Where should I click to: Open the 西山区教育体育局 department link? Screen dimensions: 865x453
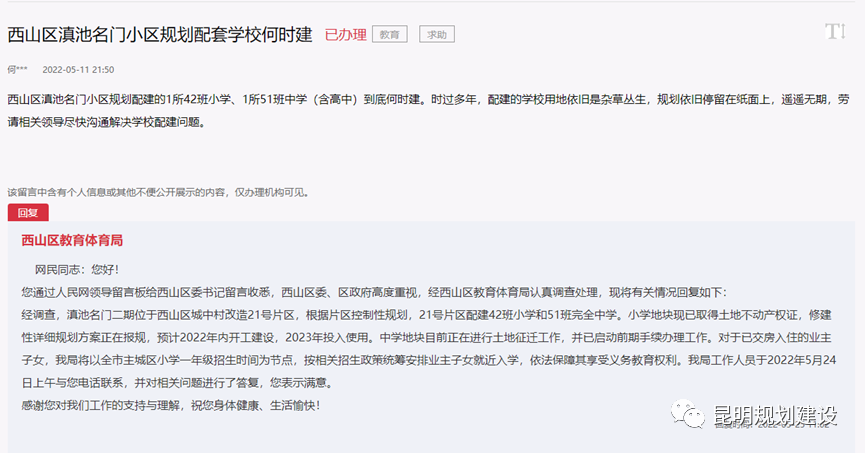(x=72, y=241)
